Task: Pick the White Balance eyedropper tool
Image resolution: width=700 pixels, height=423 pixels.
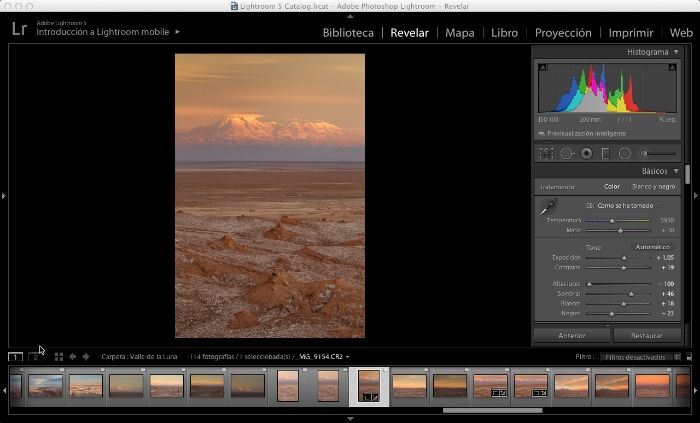Action: tap(548, 207)
